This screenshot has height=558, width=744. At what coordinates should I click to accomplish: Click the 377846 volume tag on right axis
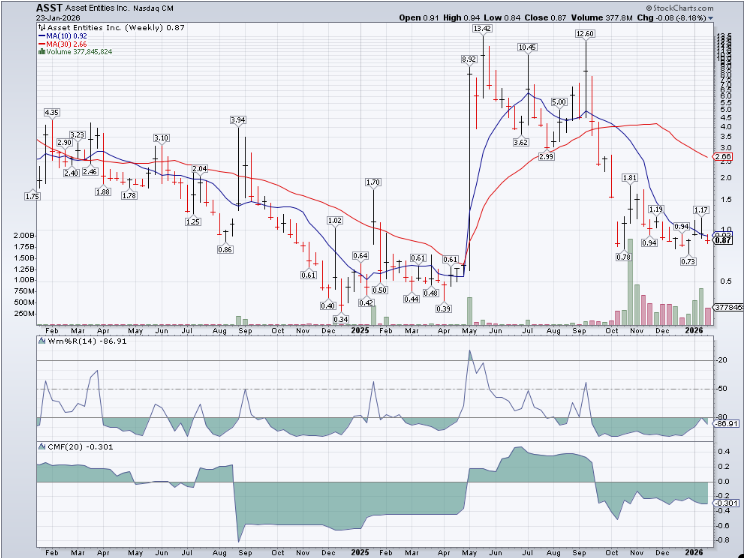[727, 308]
